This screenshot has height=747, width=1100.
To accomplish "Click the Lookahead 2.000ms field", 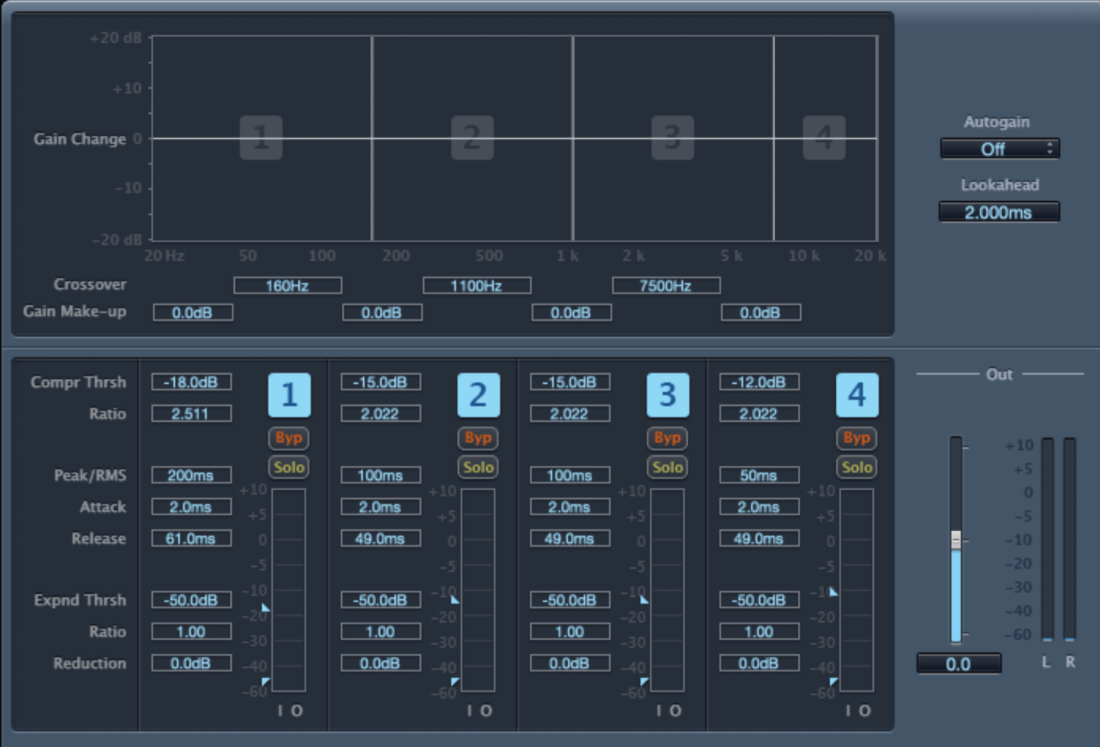I will 1000,212.
